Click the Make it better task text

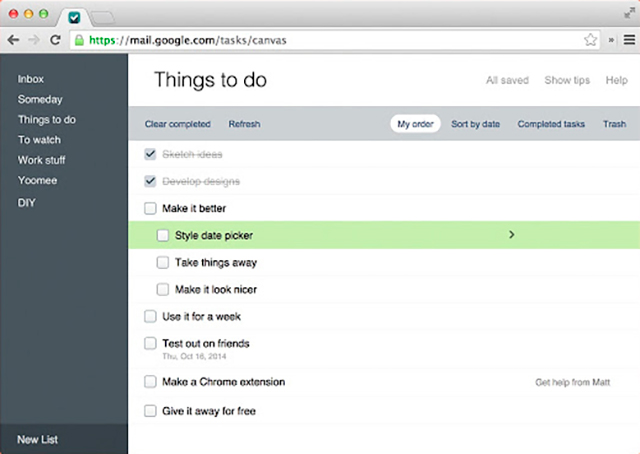pyautogui.click(x=194, y=208)
